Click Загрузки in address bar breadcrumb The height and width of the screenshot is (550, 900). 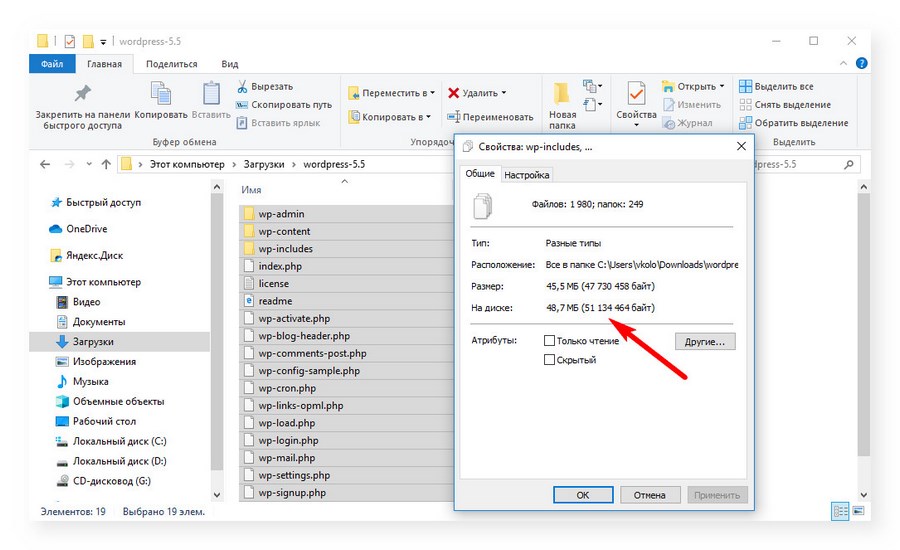tap(264, 164)
